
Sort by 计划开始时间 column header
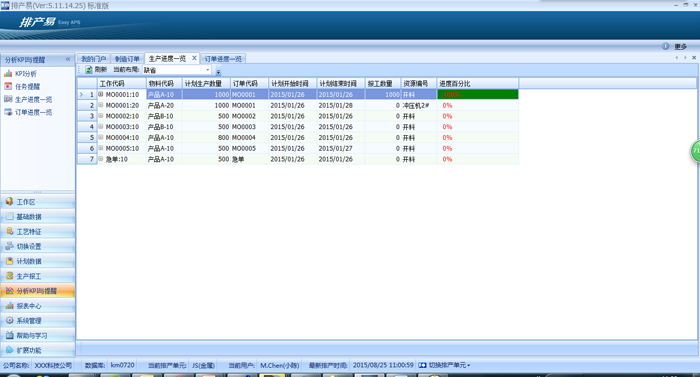pyautogui.click(x=293, y=84)
